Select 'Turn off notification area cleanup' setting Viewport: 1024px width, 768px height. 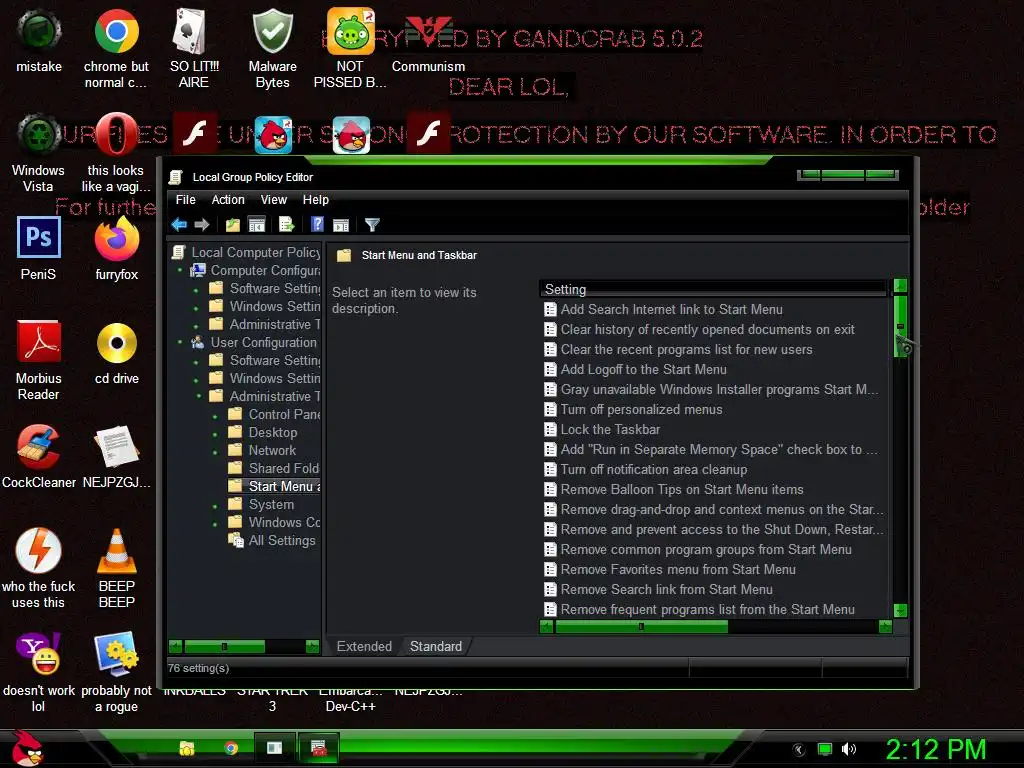pos(654,470)
